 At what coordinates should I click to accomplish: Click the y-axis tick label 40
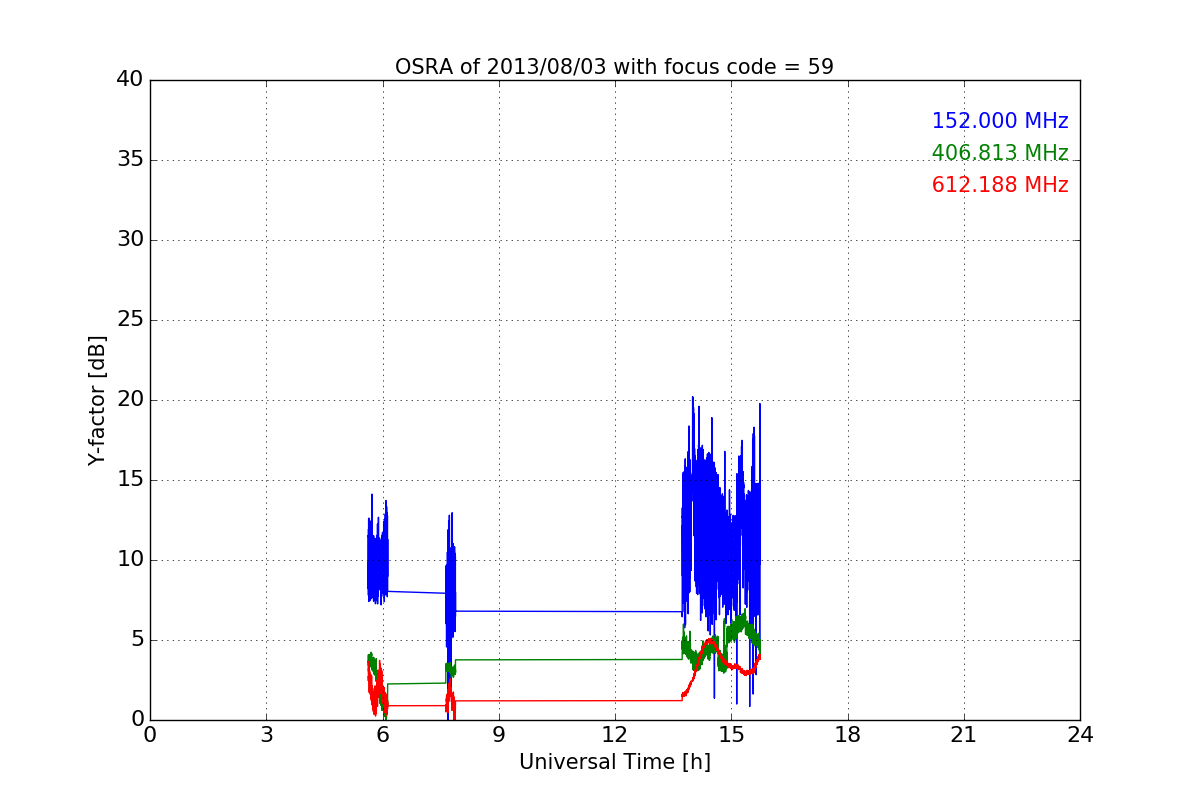(x=130, y=80)
